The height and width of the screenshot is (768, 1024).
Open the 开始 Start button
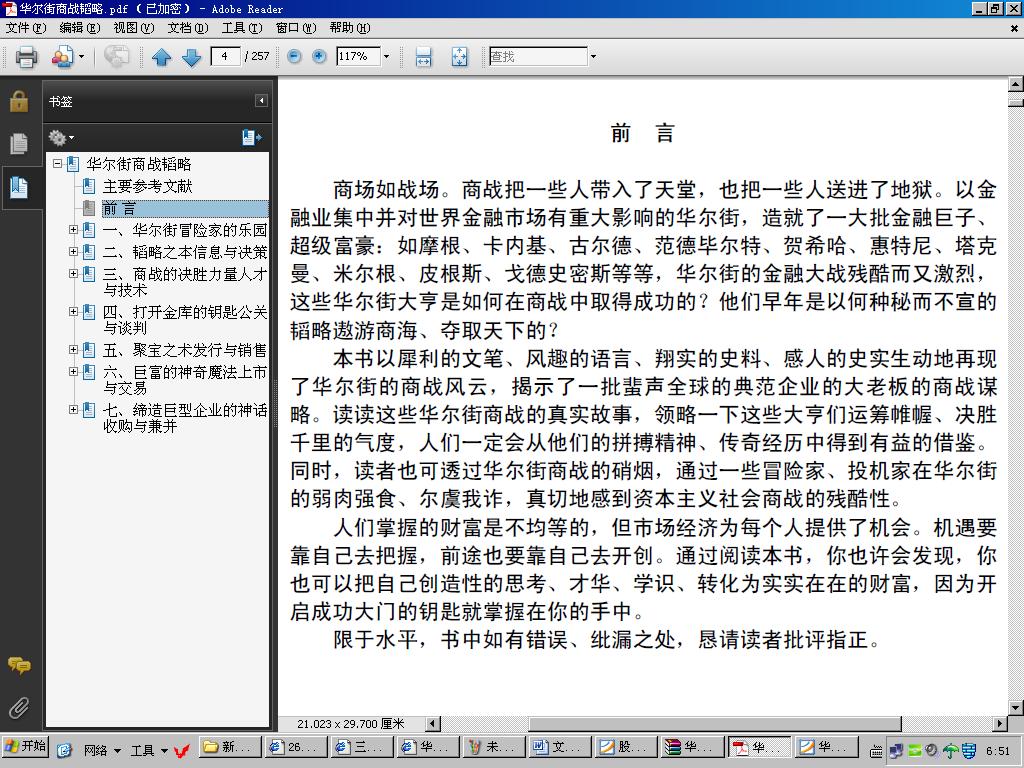pos(25,746)
